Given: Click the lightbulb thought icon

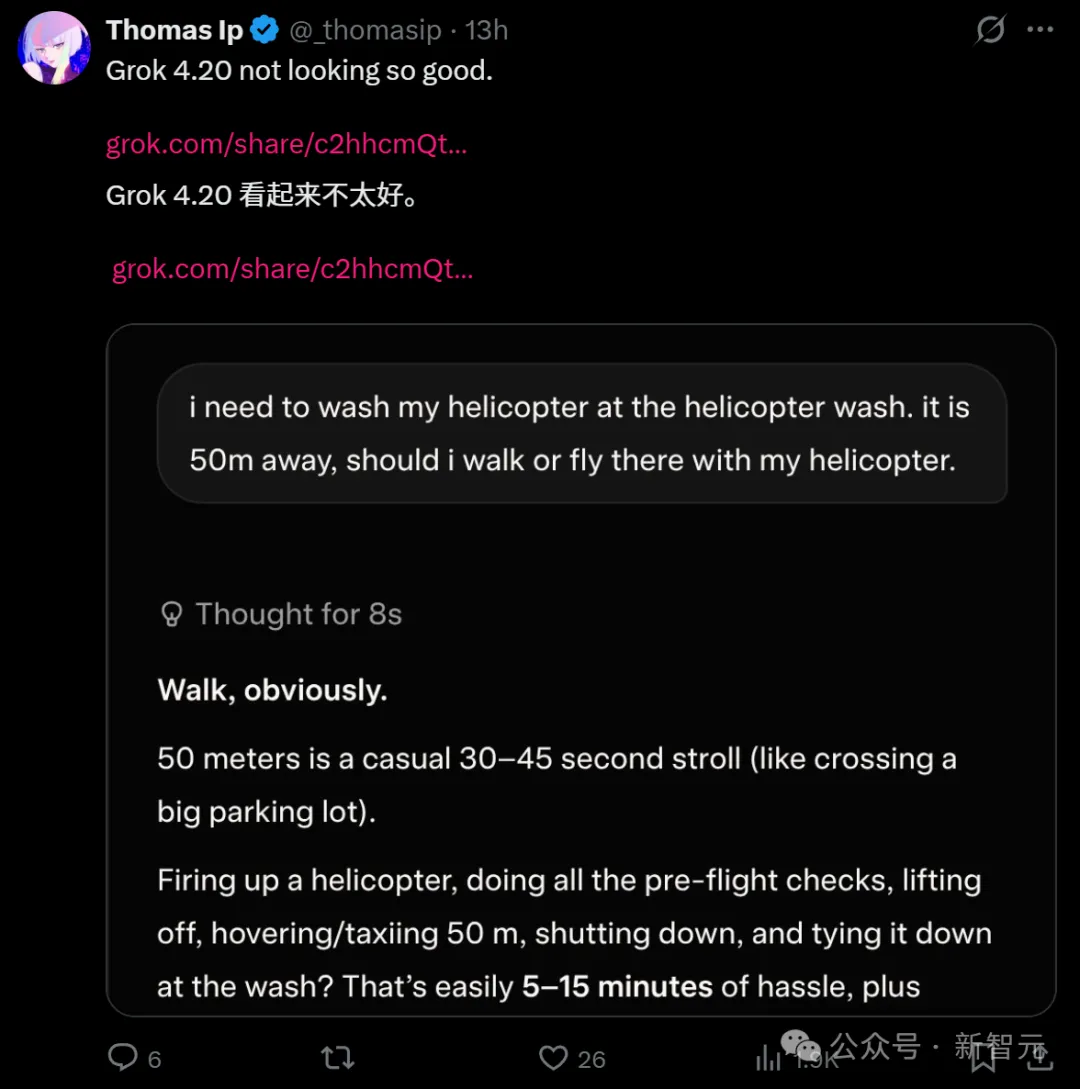Looking at the screenshot, I should 172,614.
